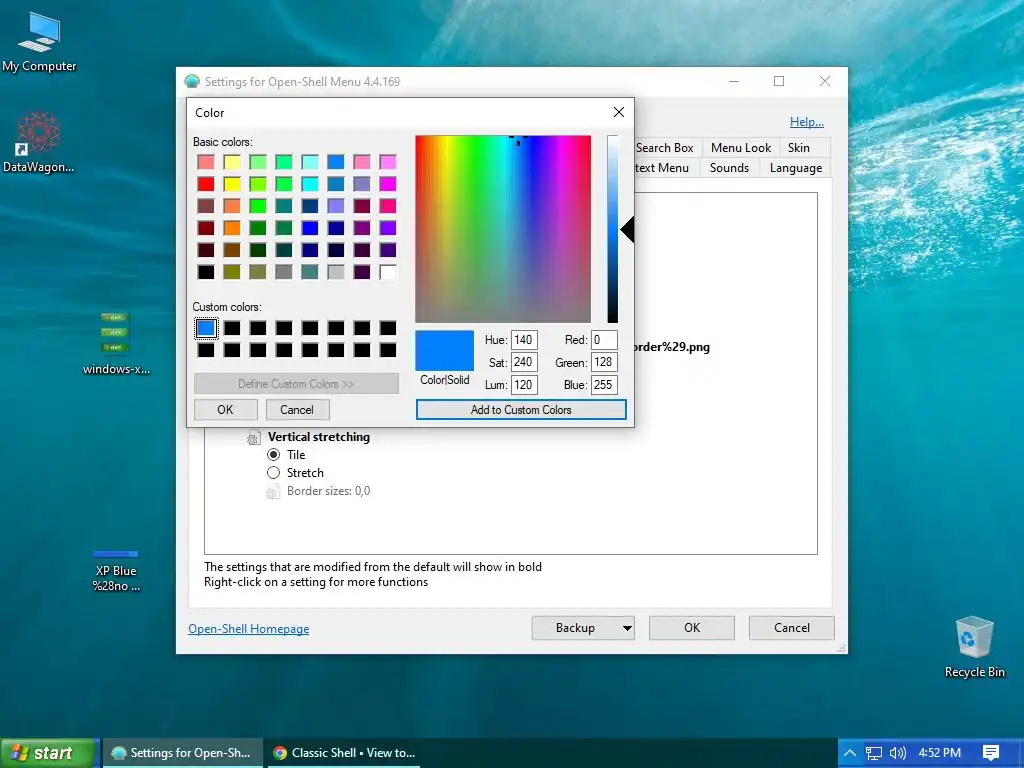Show hidden system tray icons

(850, 753)
